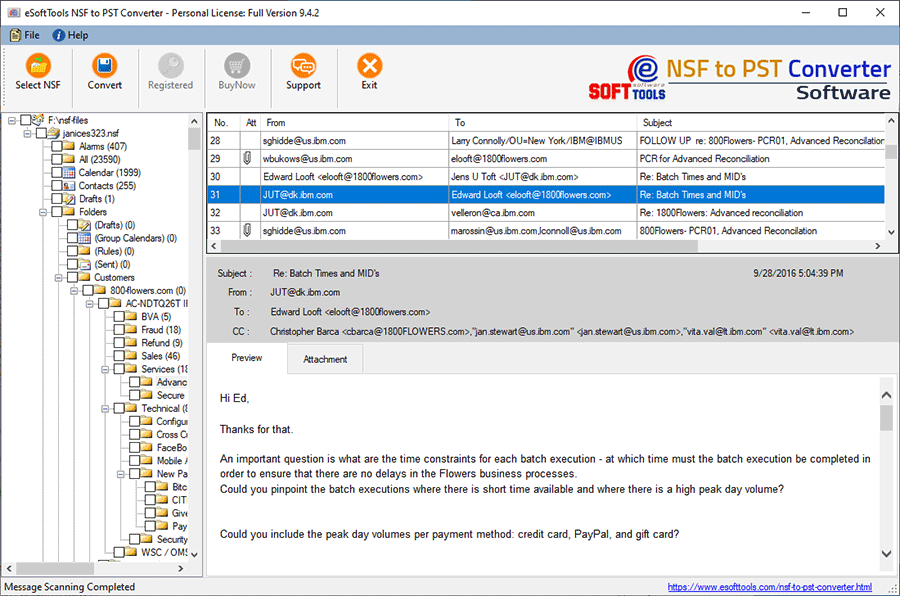Open the esofttools.com nsf-to-pst-converter link
900x596 pixels.
pos(769,587)
